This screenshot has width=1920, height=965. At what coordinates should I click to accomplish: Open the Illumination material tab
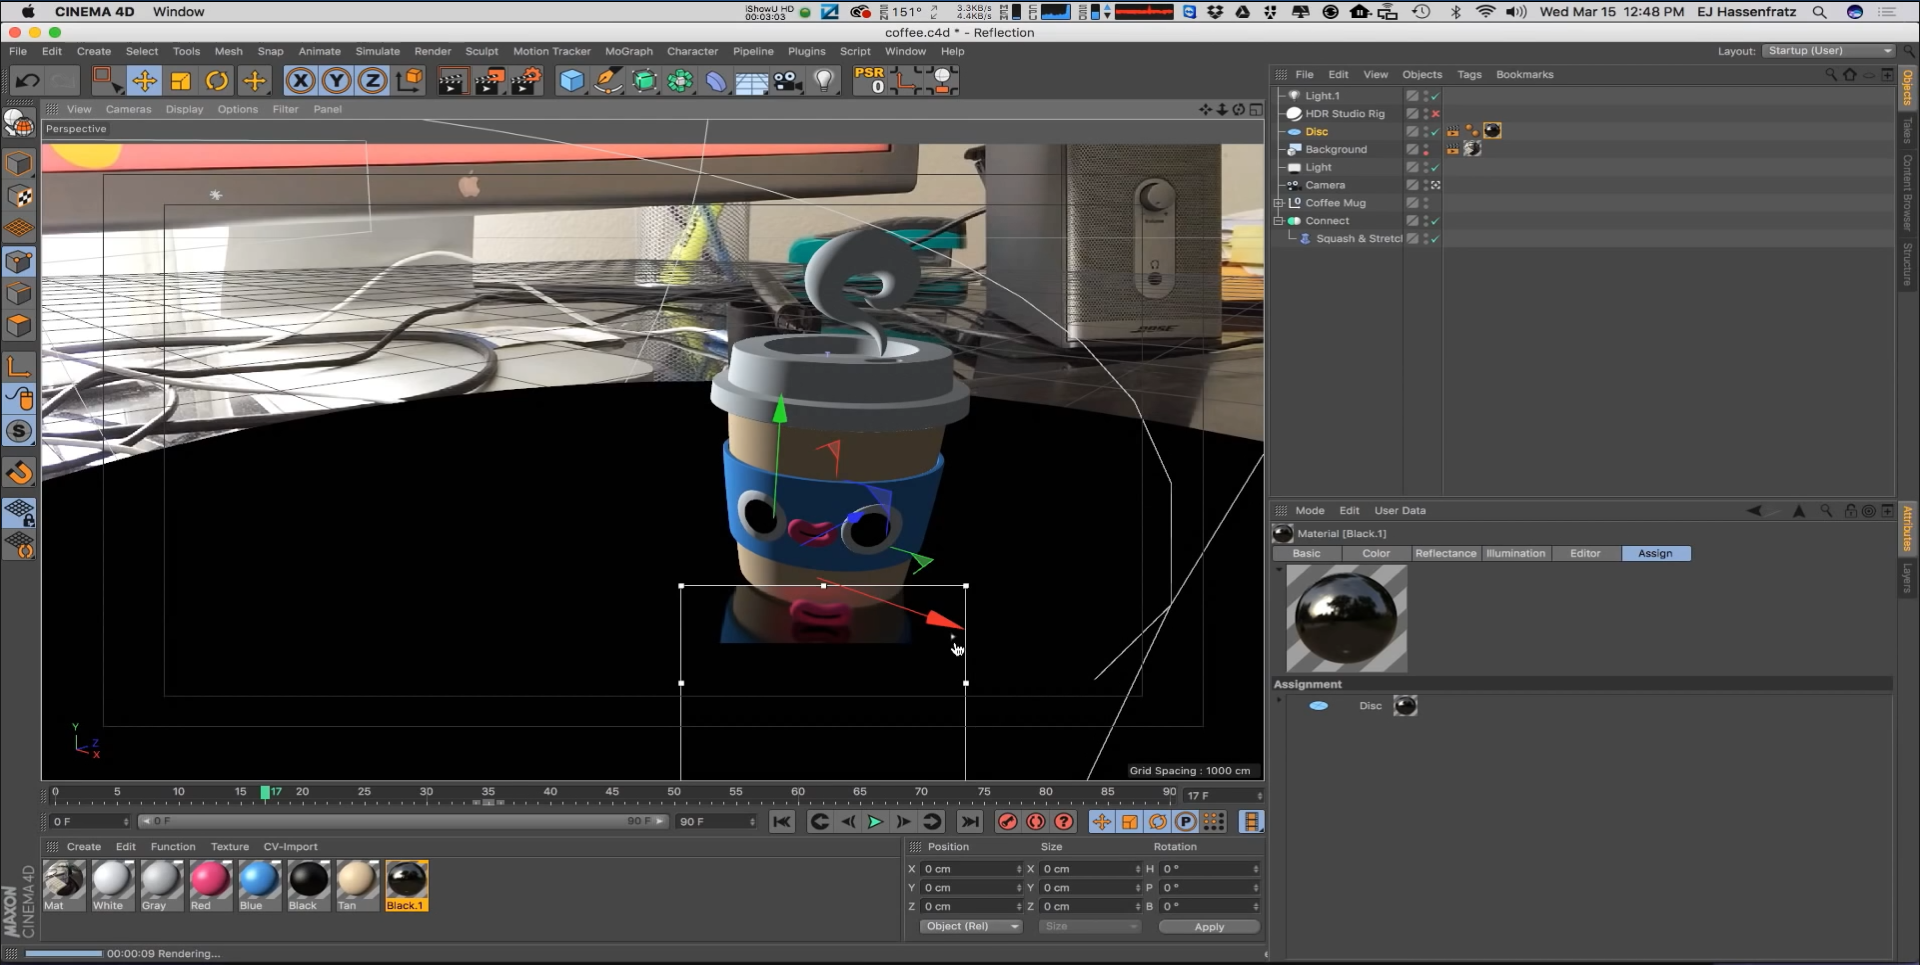(1515, 553)
